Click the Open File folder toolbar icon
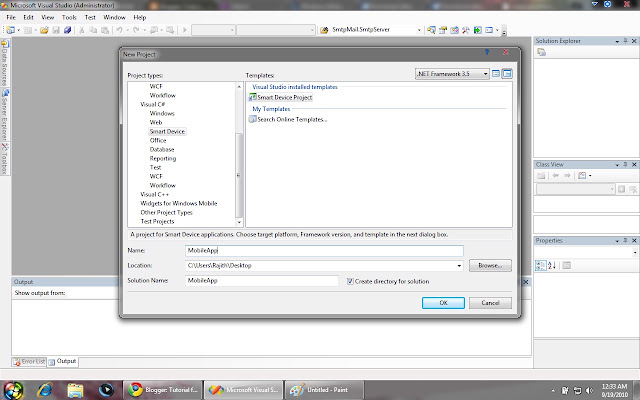This screenshot has width=640, height=400. click(x=44, y=30)
